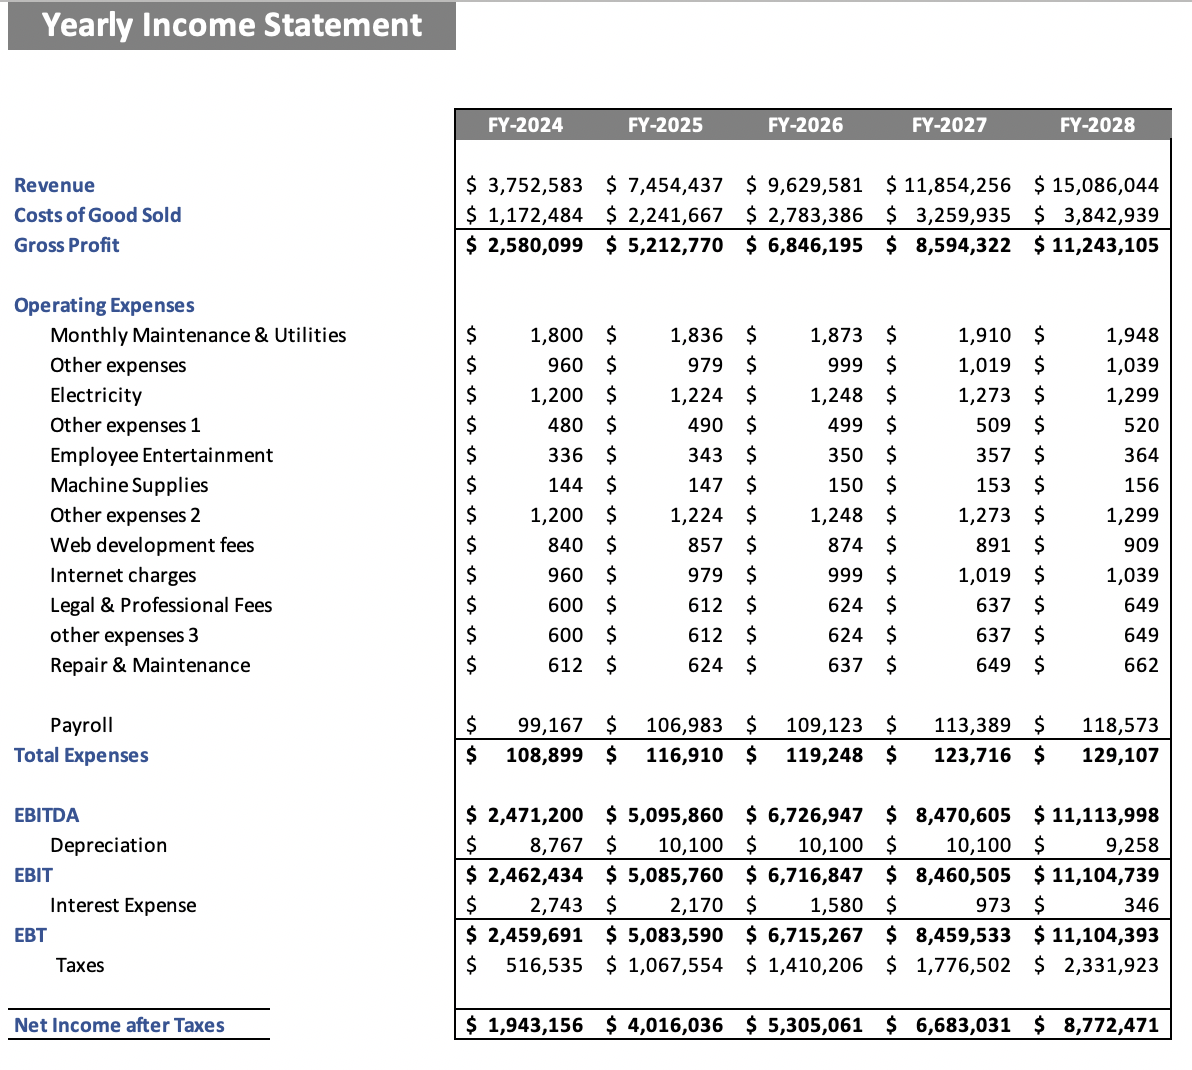Select the Net Income after Taxes label

tap(119, 1025)
